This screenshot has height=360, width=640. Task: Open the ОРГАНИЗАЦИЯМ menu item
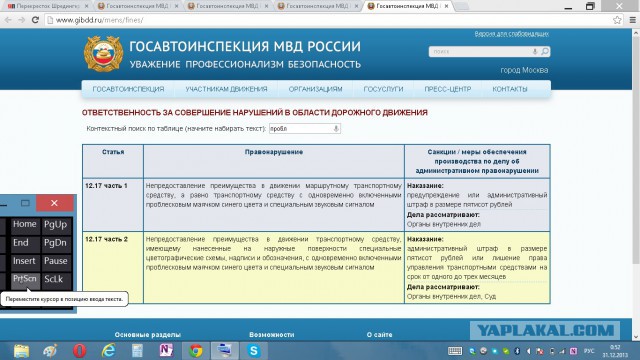pos(316,89)
